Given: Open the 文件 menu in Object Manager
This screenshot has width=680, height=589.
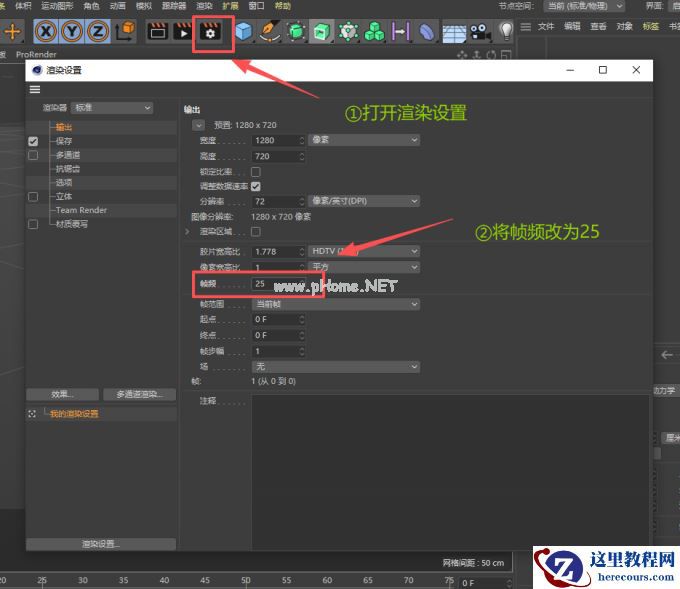Looking at the screenshot, I should pyautogui.click(x=546, y=26).
